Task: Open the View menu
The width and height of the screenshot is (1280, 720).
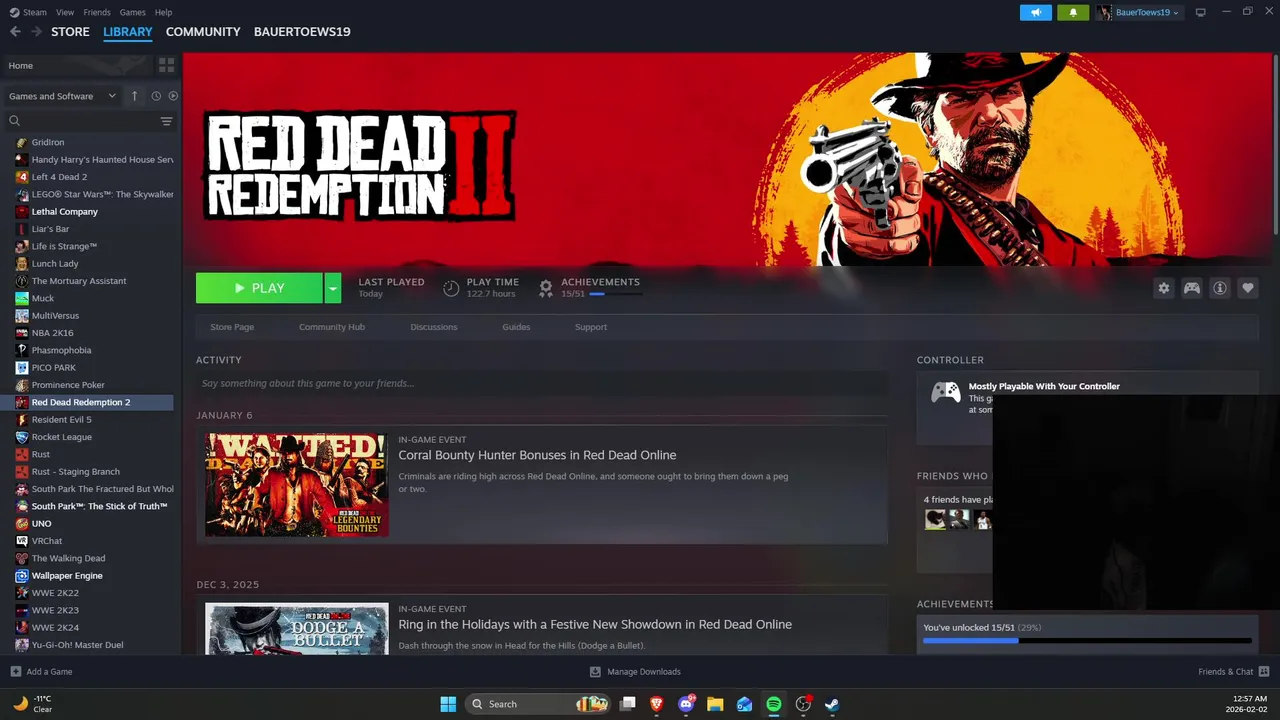Action: pos(65,12)
